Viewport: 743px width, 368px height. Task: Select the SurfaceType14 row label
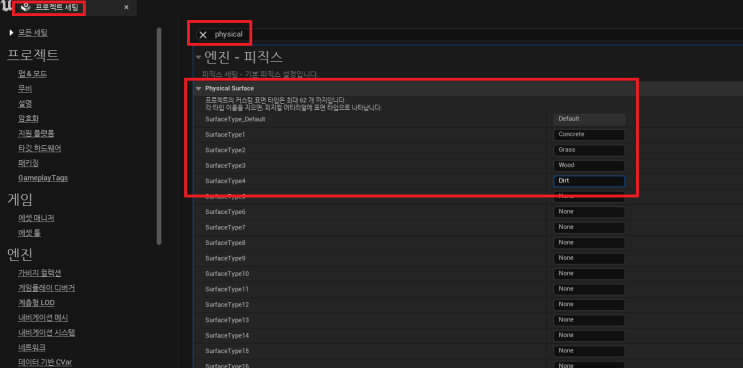click(x=227, y=336)
